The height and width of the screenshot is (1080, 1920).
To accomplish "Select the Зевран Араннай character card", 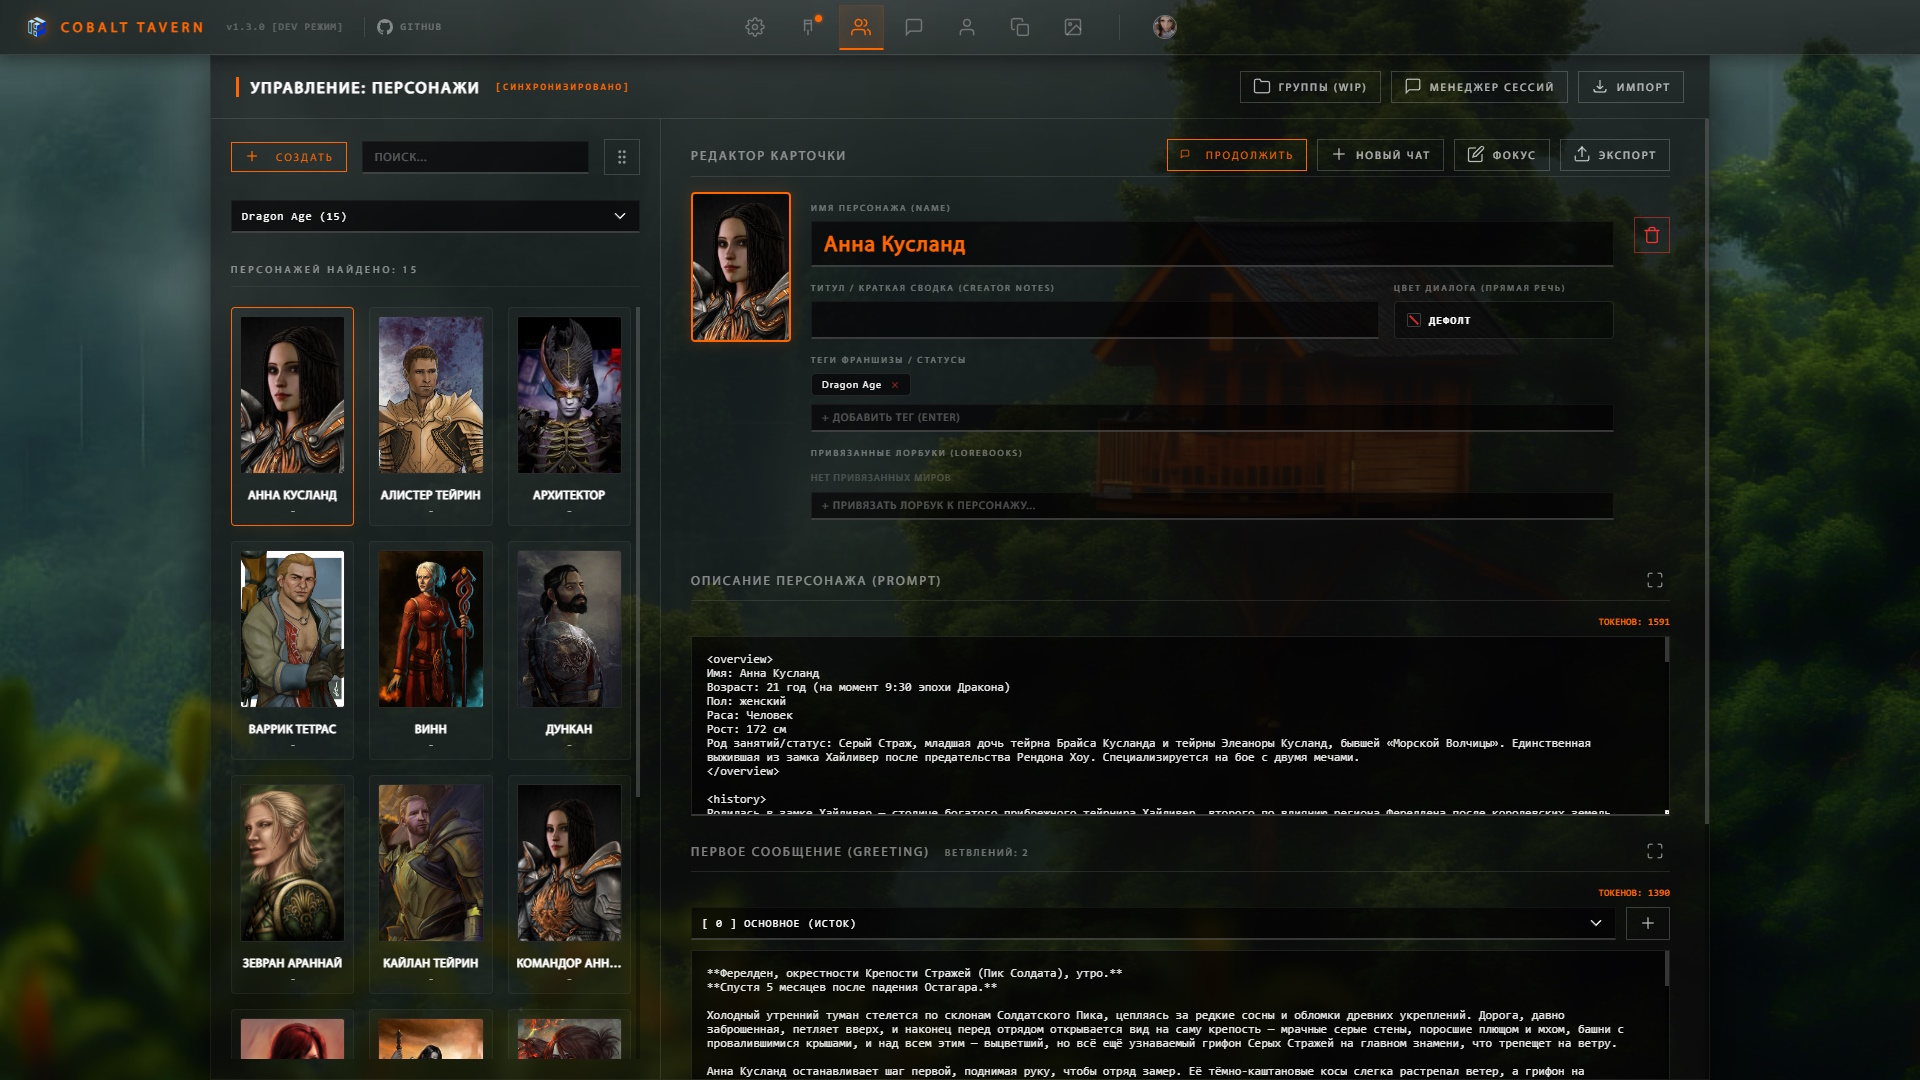I will [x=292, y=884].
